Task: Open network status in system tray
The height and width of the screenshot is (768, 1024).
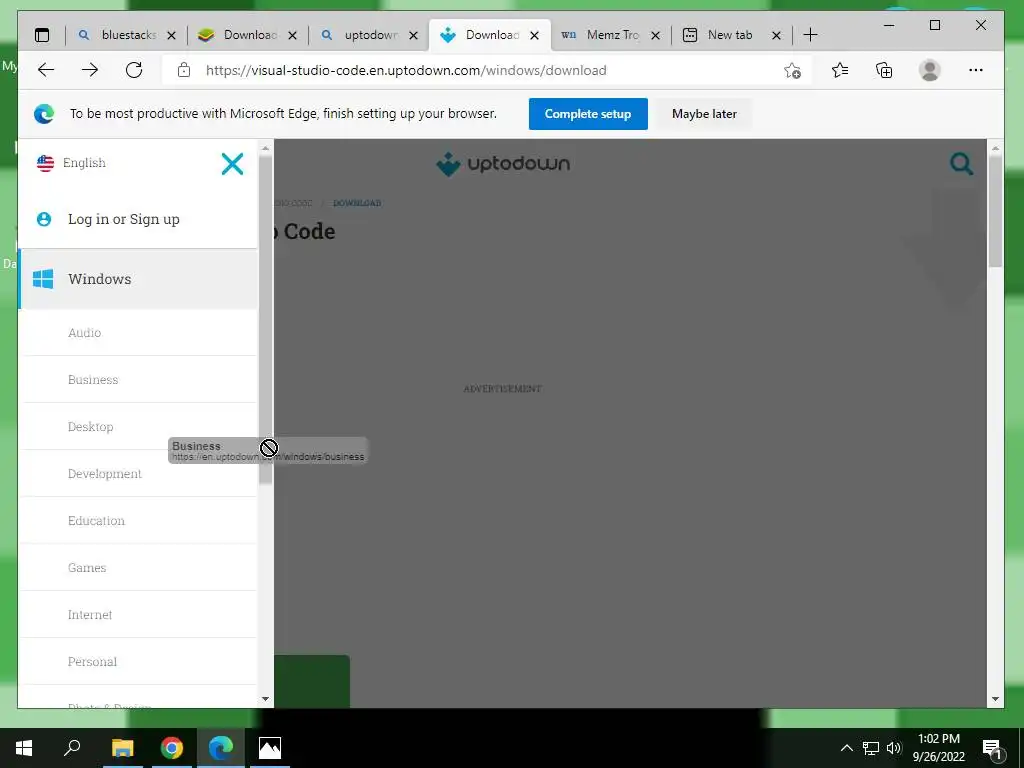Action: tap(871, 748)
